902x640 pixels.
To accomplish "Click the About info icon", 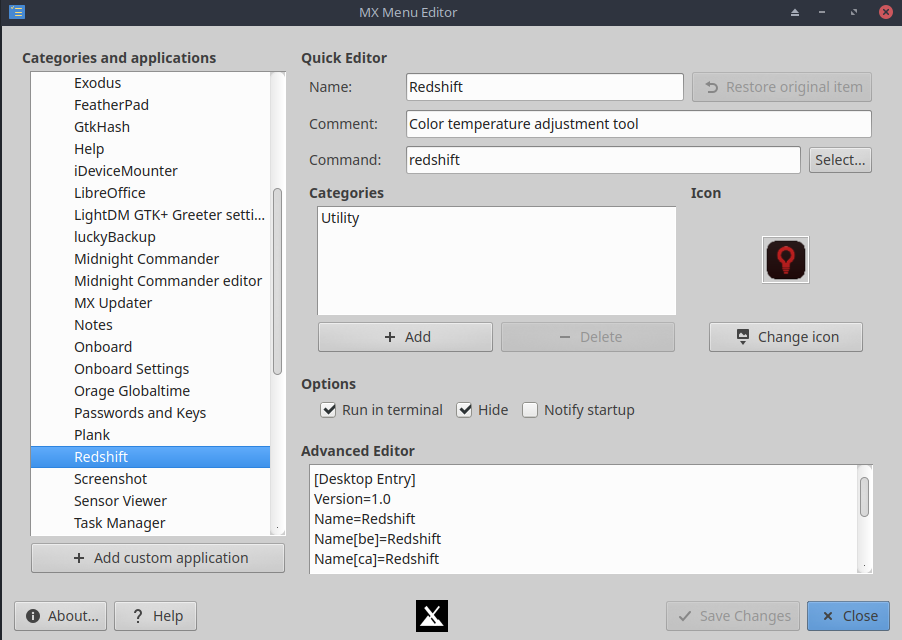I will 33,616.
